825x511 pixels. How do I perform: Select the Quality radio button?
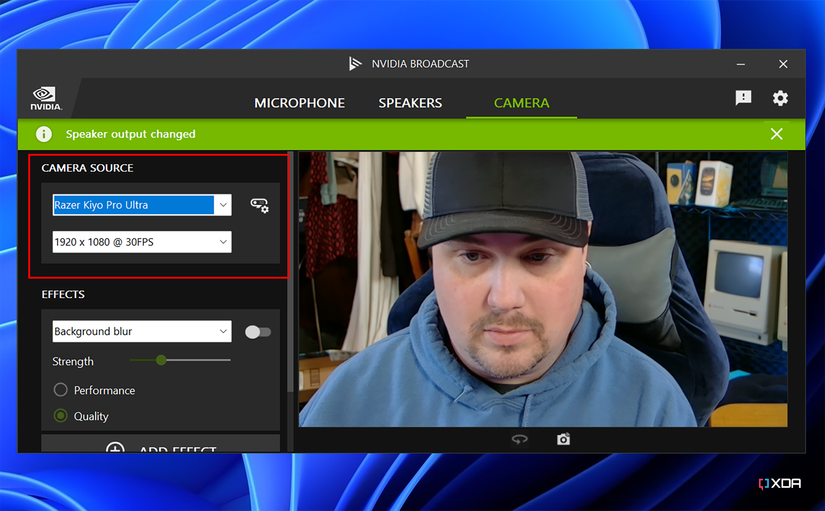pyautogui.click(x=61, y=416)
